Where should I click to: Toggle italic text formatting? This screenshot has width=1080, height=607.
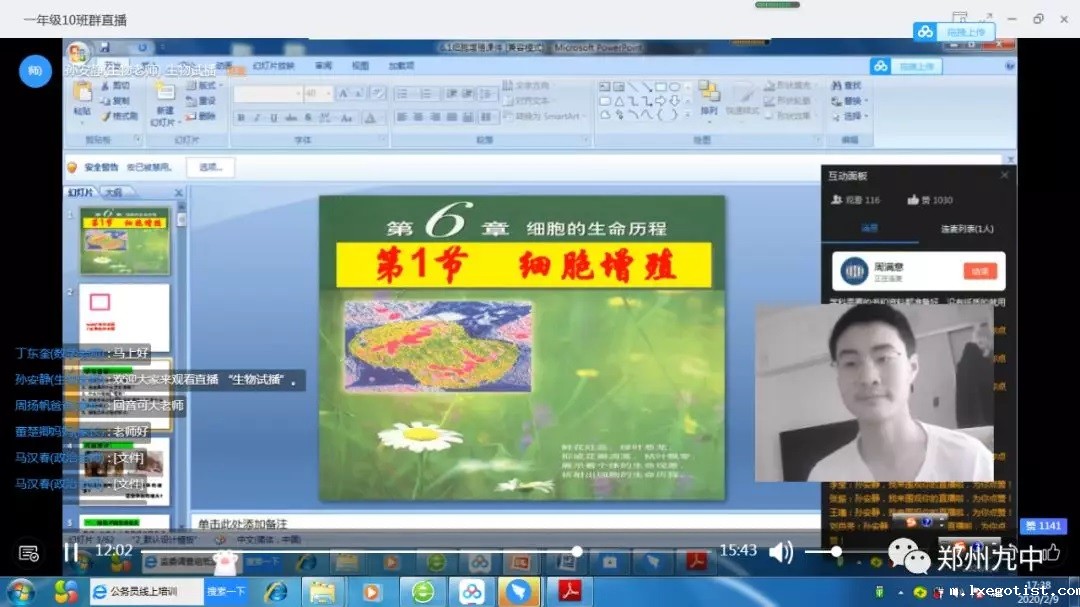(x=257, y=118)
